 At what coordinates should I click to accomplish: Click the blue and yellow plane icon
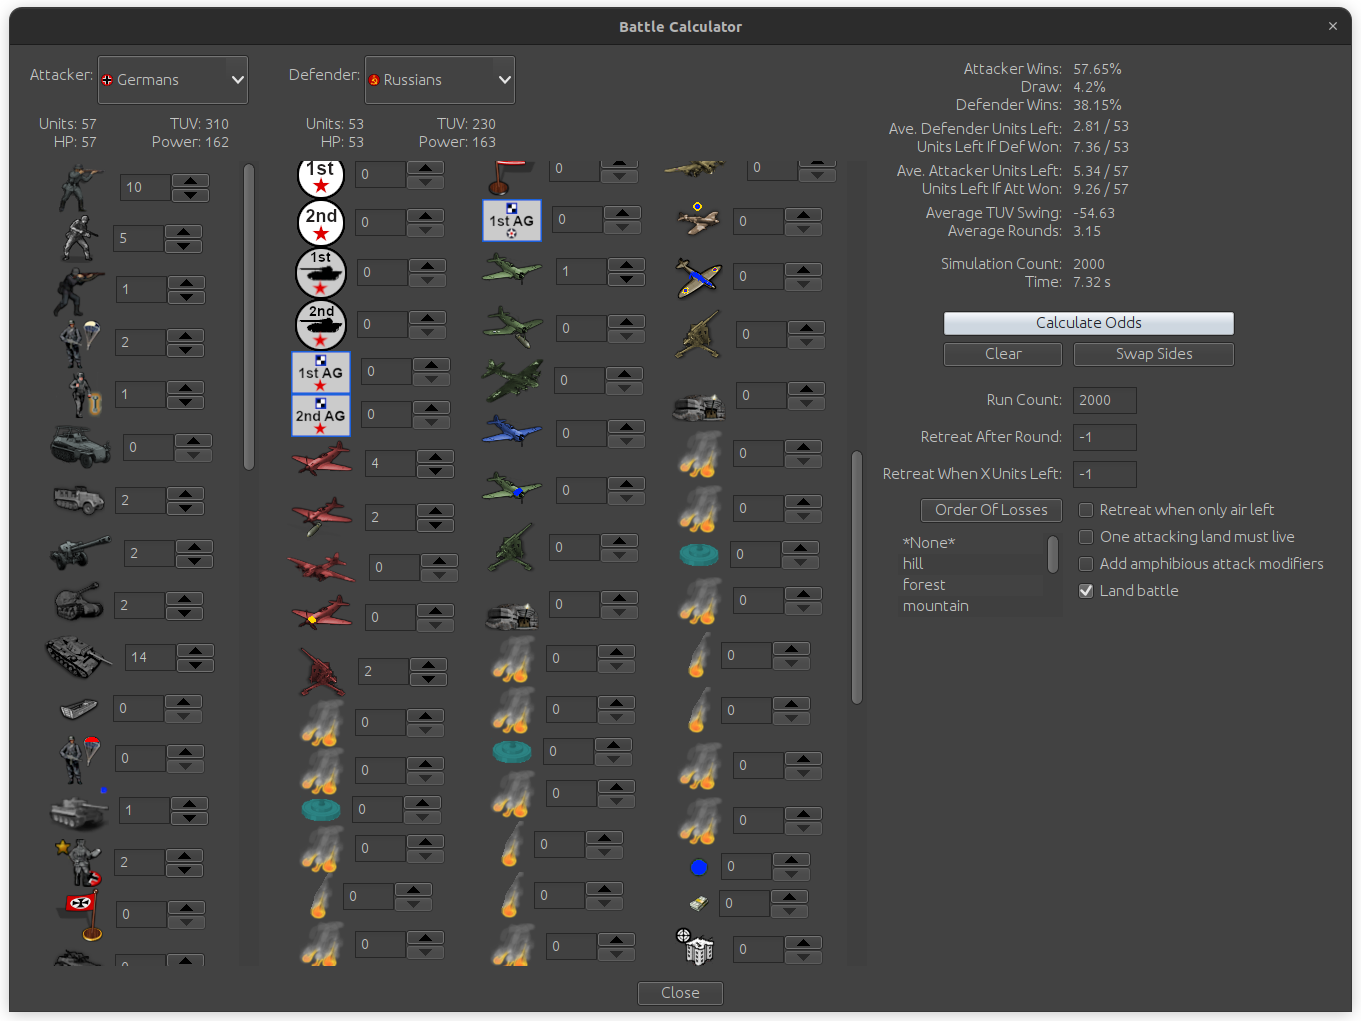pyautogui.click(x=698, y=277)
